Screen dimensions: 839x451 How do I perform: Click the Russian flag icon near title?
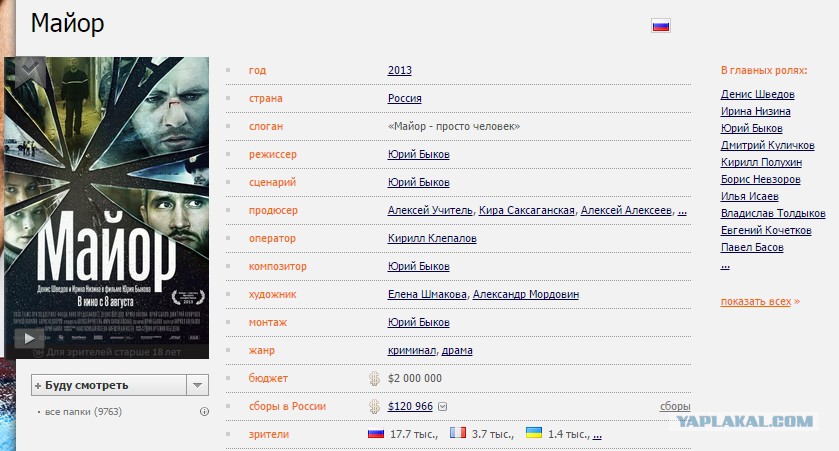(661, 25)
